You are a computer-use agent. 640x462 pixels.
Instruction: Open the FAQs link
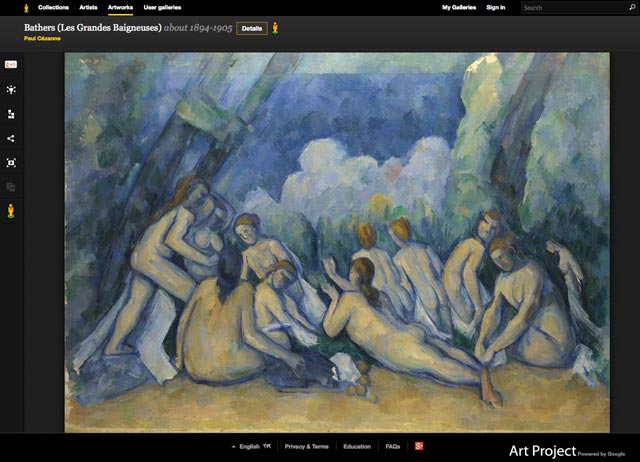tap(393, 446)
